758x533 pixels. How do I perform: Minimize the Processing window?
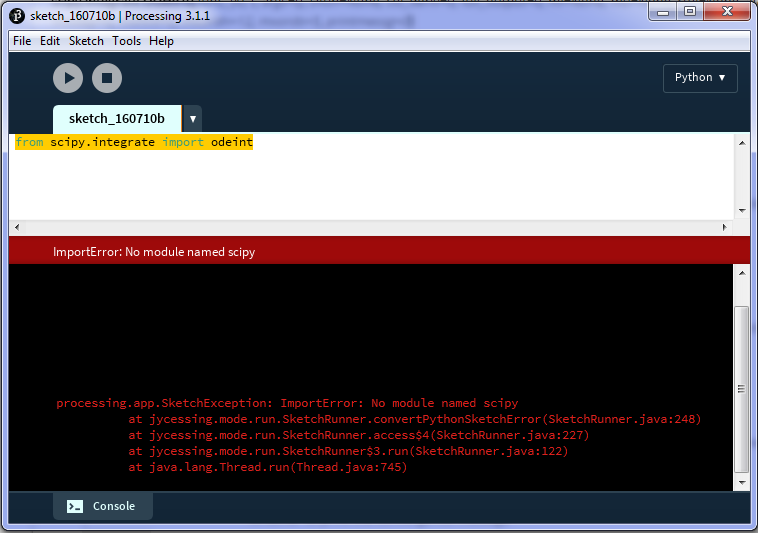click(x=663, y=12)
